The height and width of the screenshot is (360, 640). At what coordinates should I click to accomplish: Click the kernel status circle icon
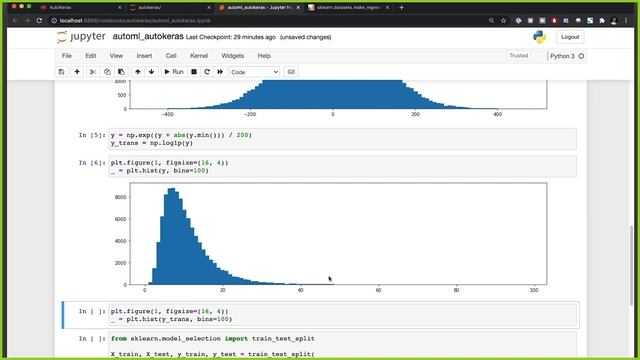pos(581,56)
